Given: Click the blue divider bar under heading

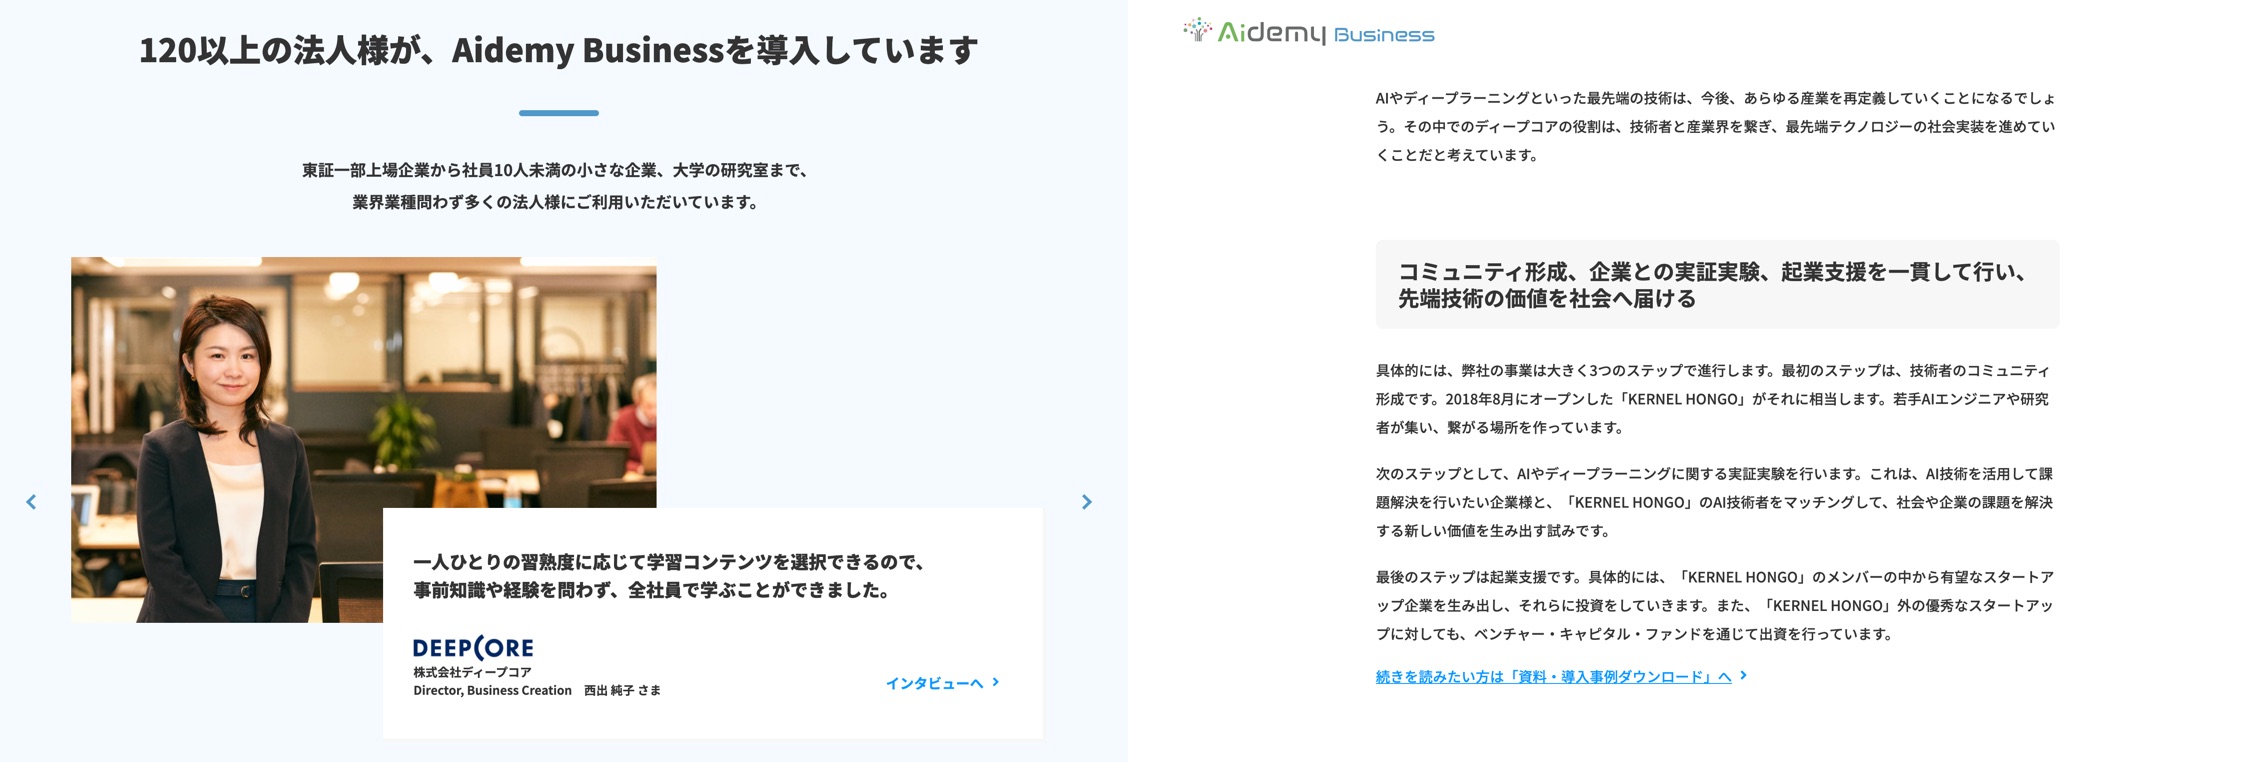Looking at the screenshot, I should coord(558,113).
